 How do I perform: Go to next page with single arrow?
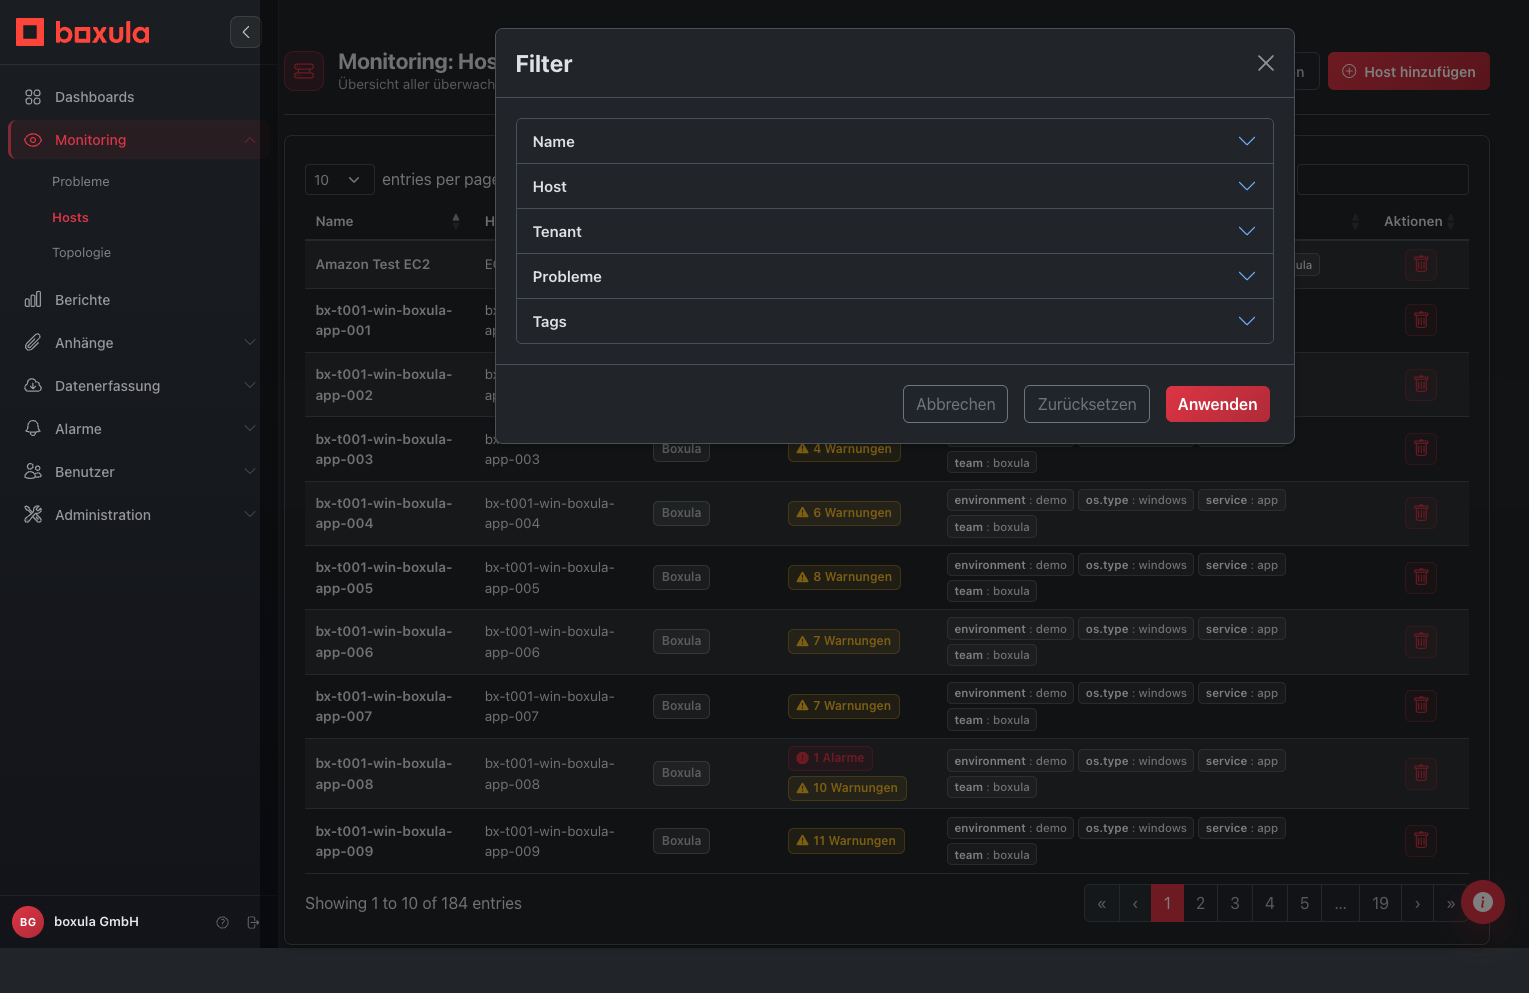1417,903
